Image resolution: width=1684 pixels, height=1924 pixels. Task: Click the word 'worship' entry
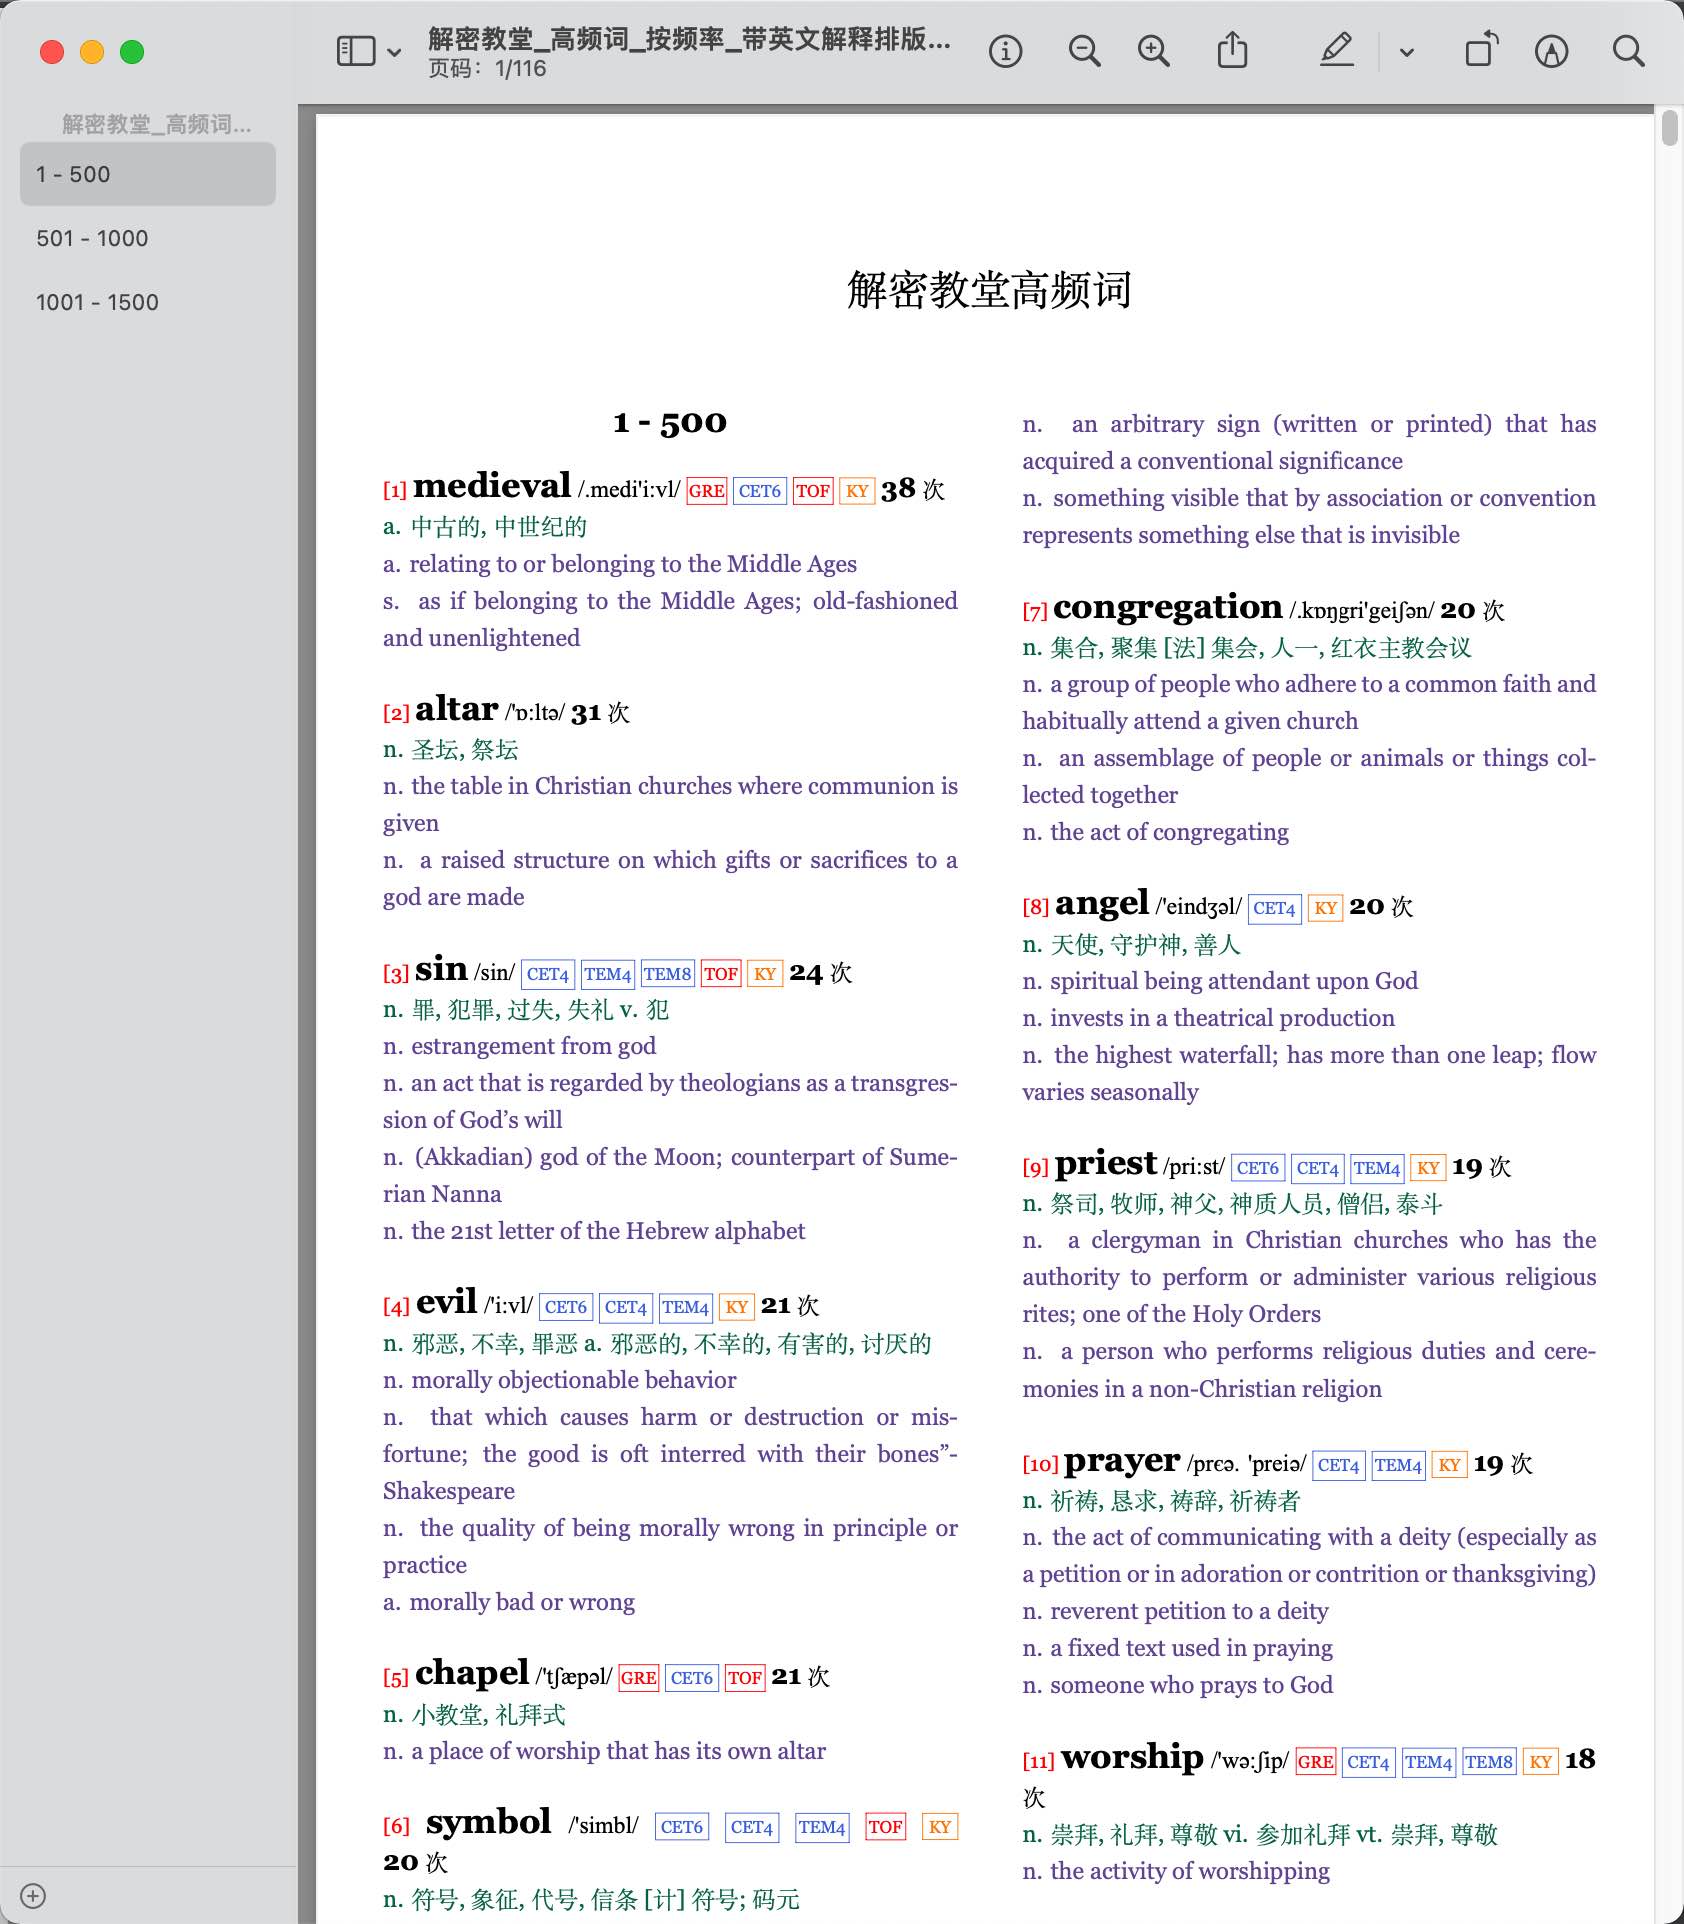1132,1757
